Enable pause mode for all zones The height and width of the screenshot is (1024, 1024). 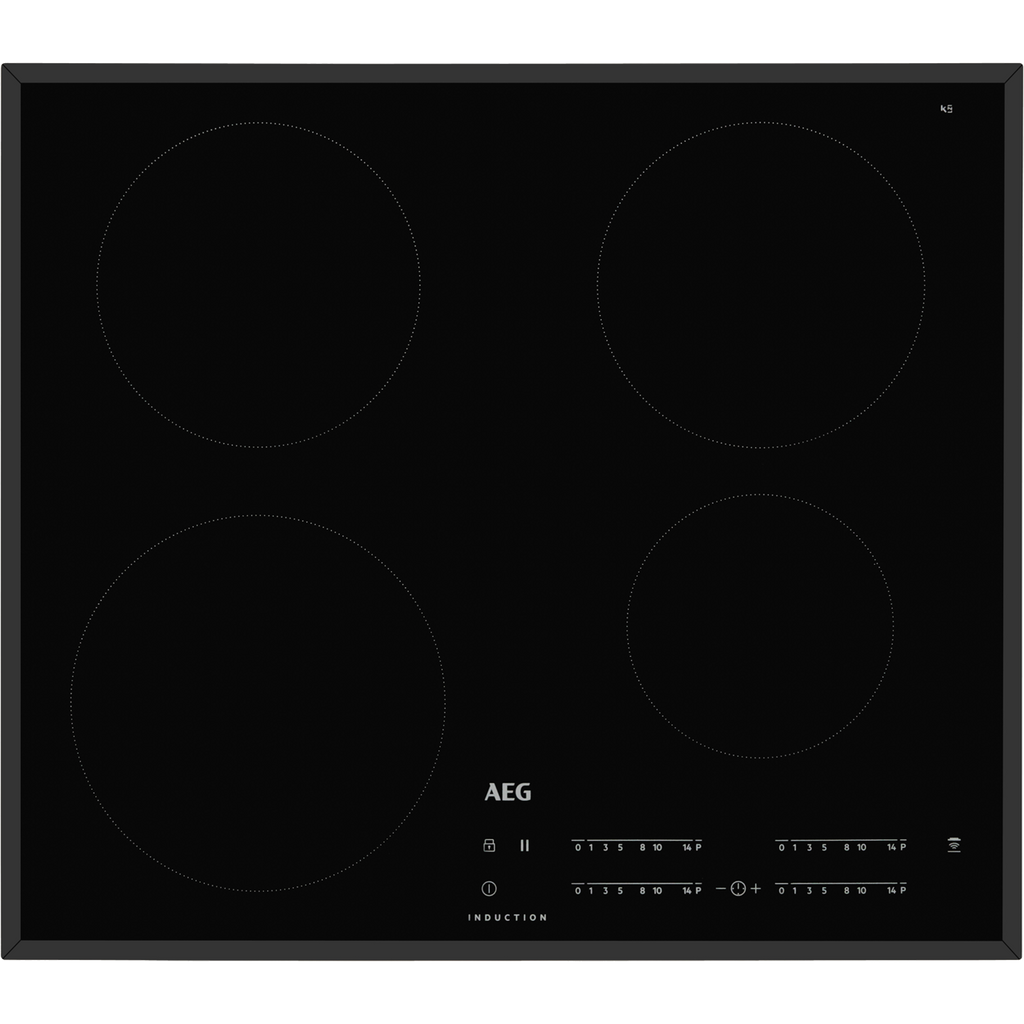(525, 845)
